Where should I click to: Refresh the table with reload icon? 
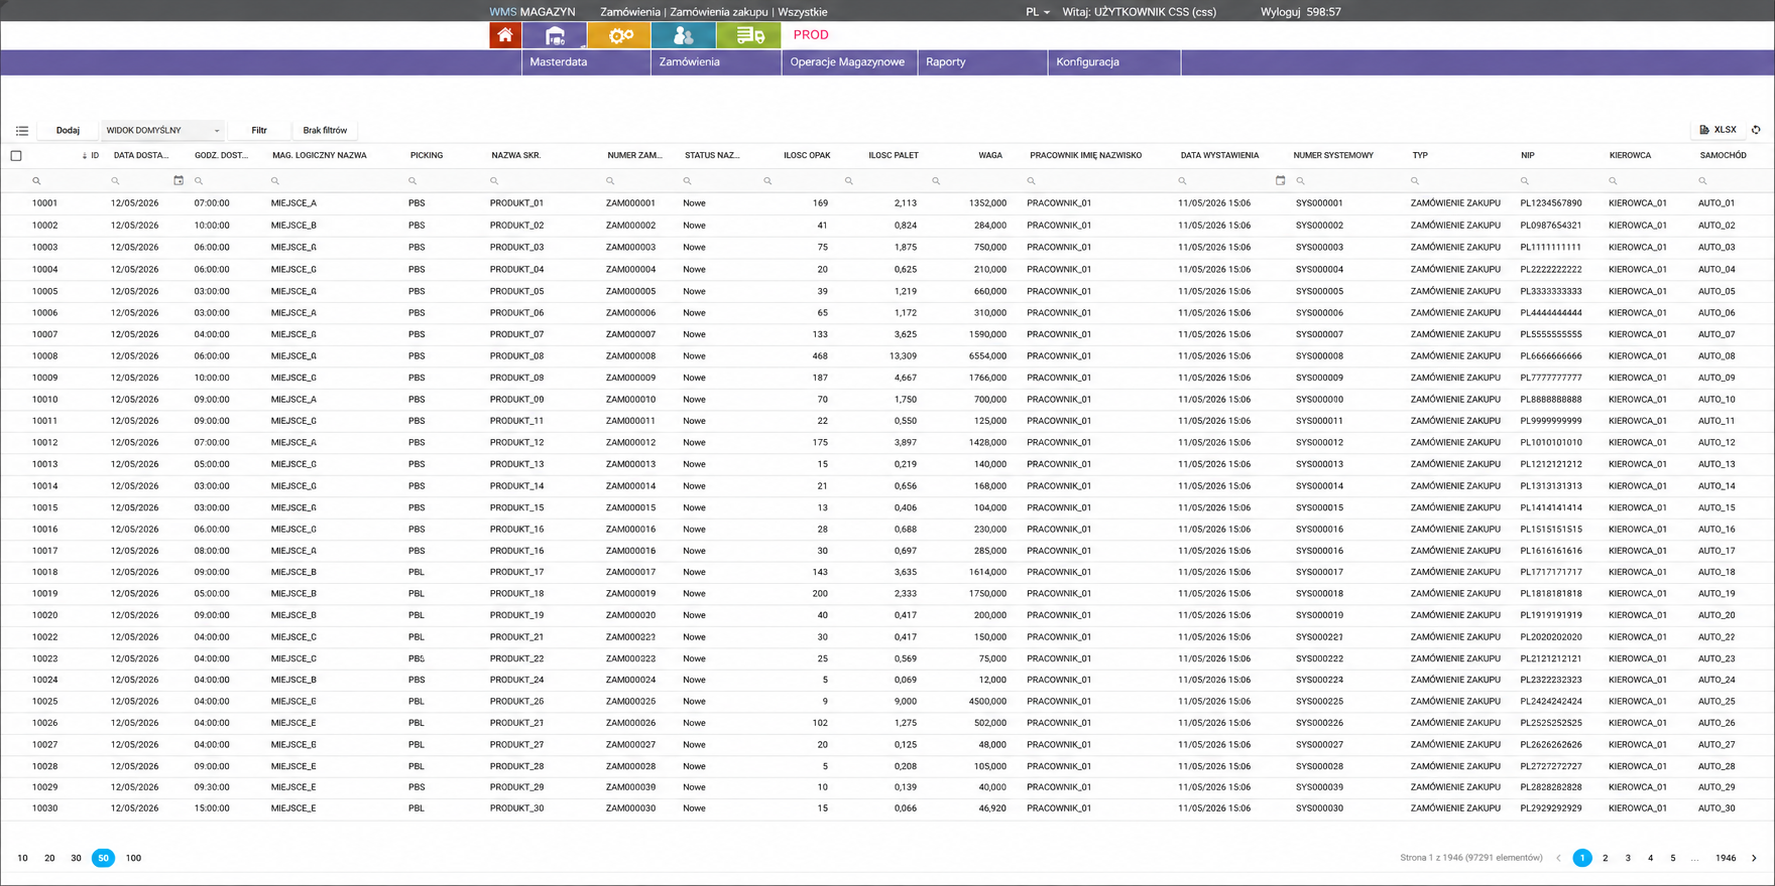pos(1756,130)
